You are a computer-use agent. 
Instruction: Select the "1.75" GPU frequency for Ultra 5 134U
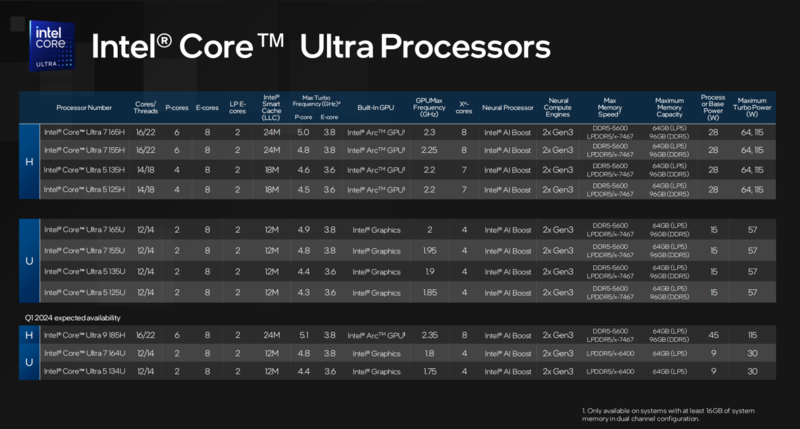430,371
